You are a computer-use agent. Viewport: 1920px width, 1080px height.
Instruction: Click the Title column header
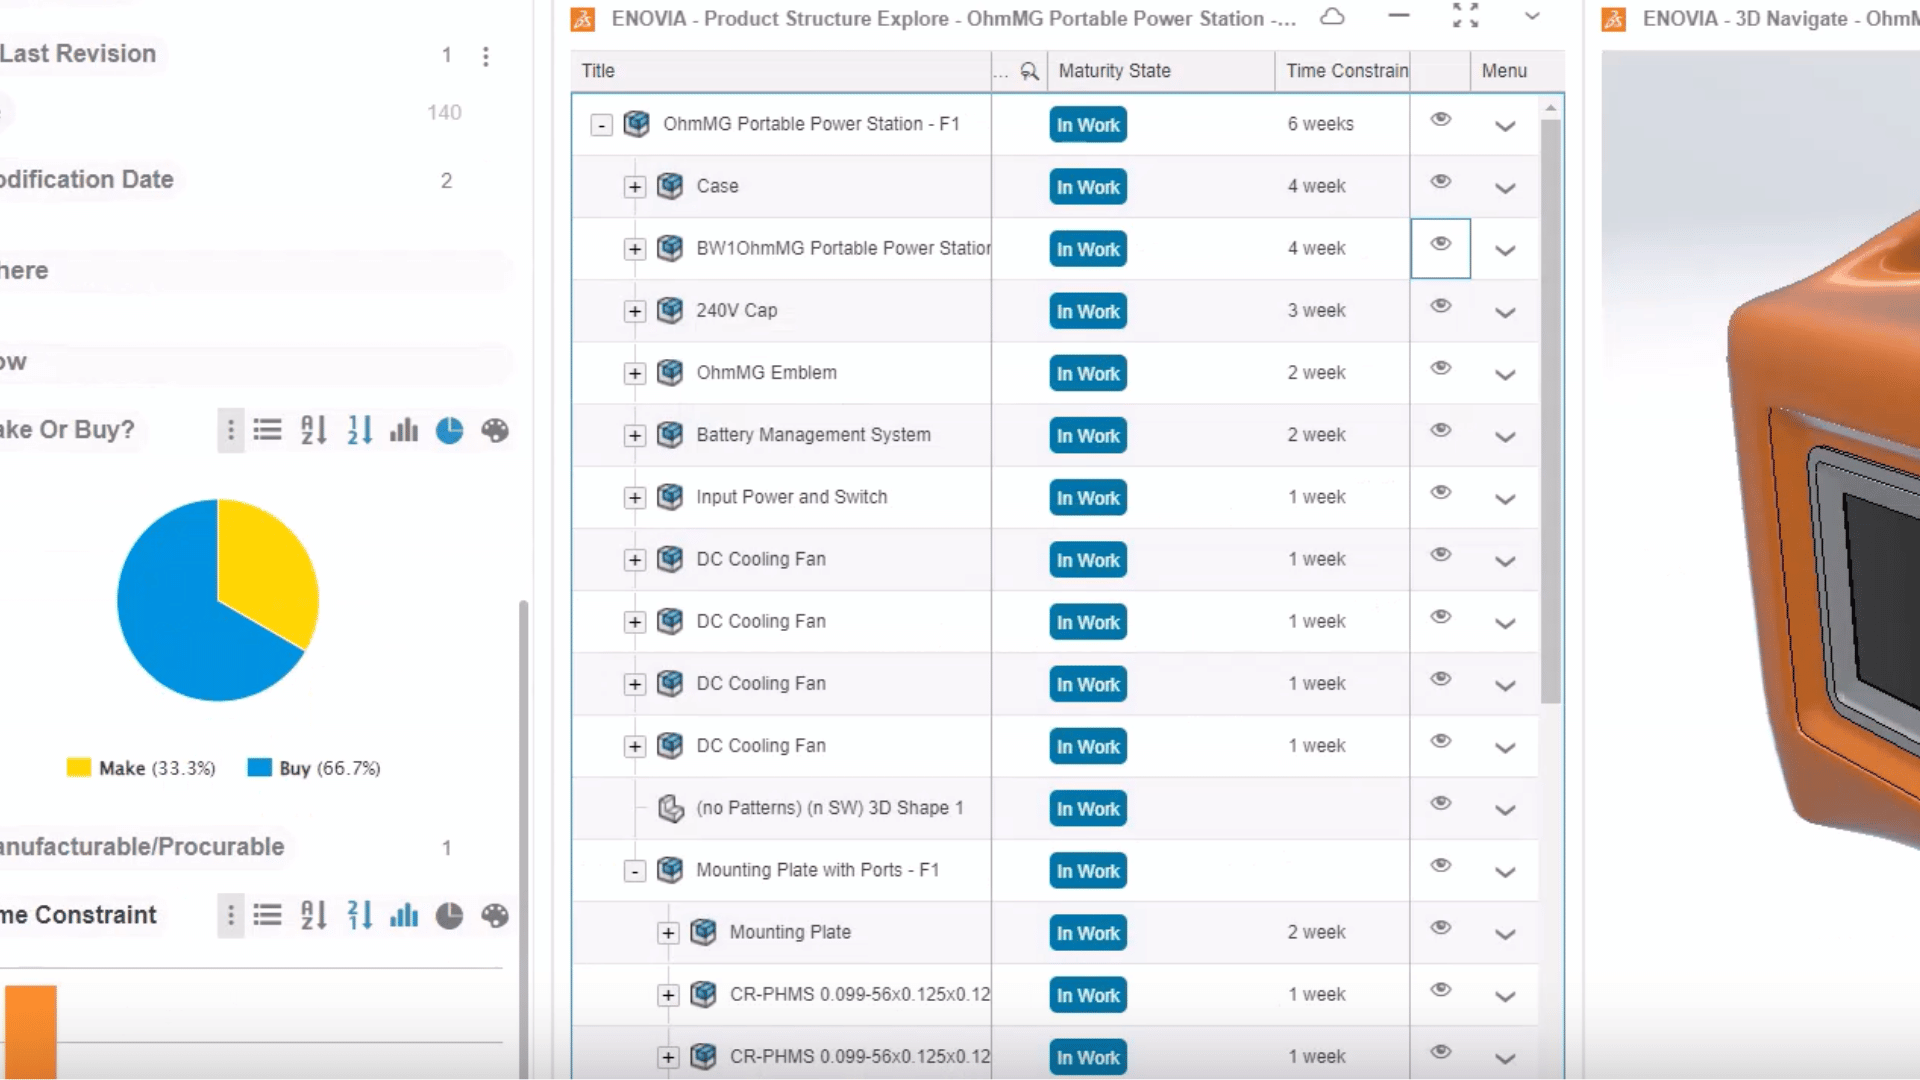pyautogui.click(x=781, y=71)
